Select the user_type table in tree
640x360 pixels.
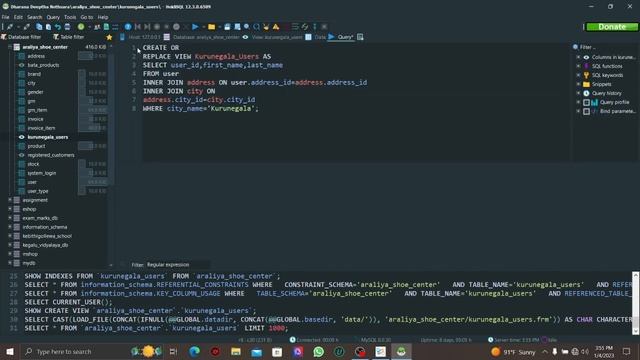pyautogui.click(x=38, y=191)
